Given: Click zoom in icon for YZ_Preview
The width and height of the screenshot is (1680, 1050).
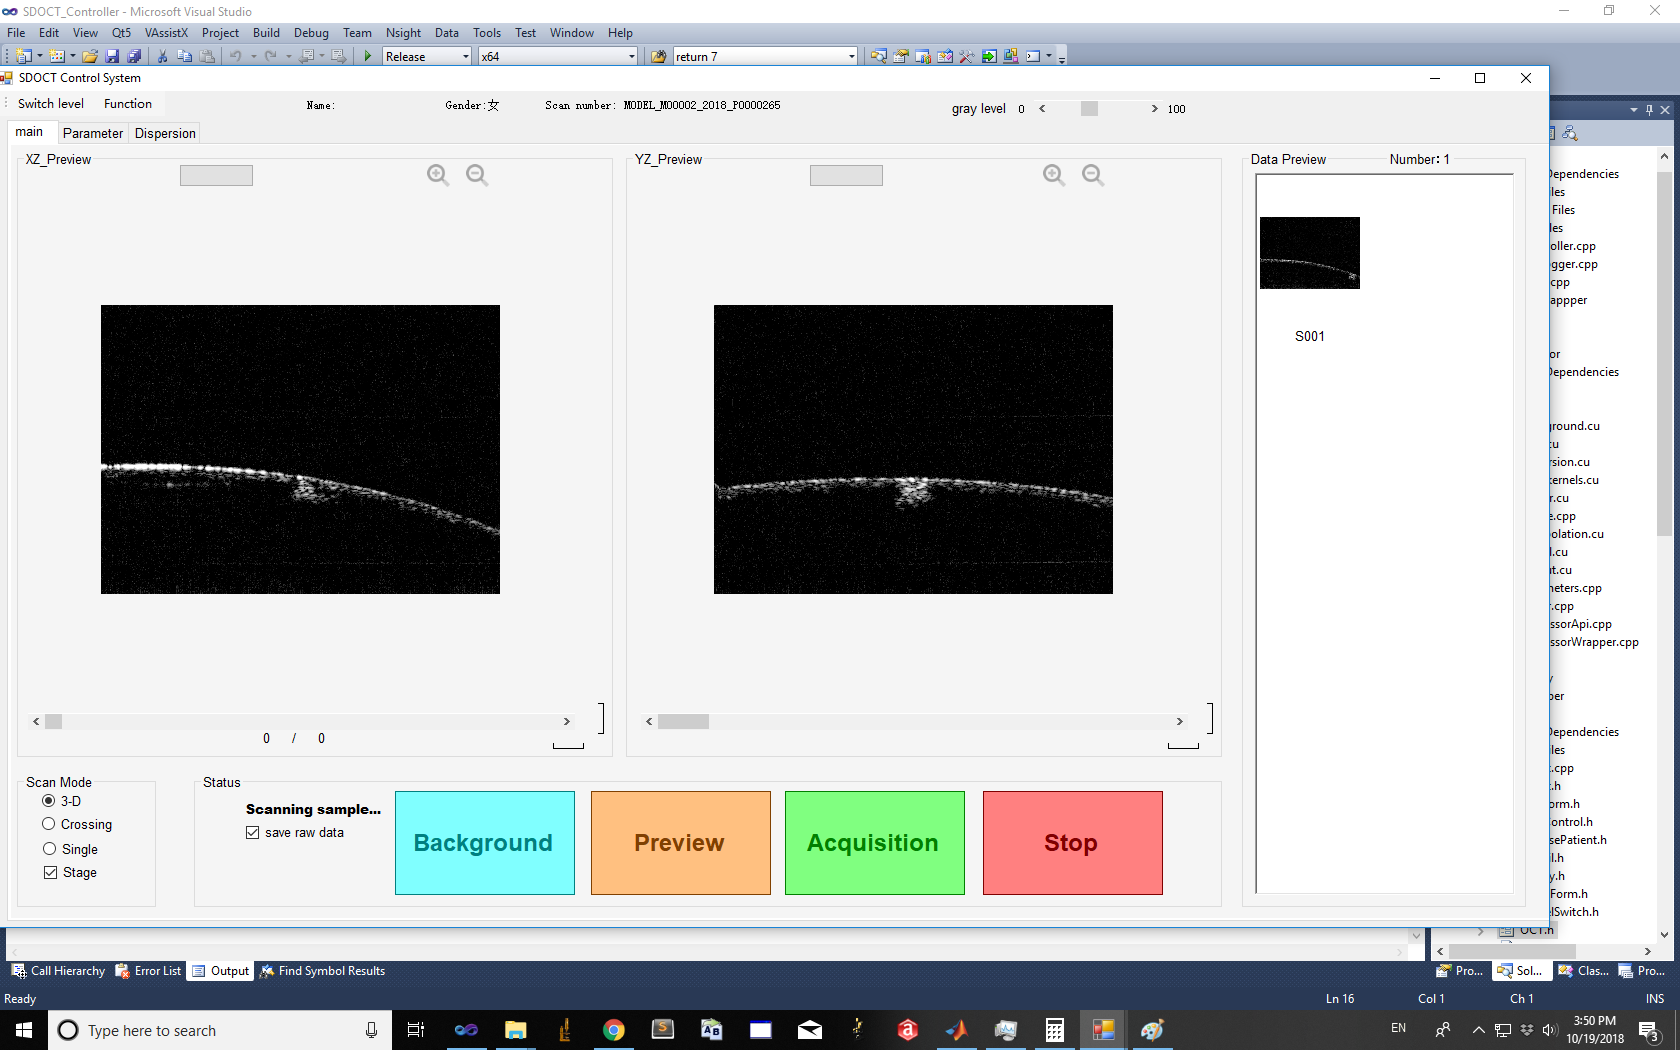Looking at the screenshot, I should click(1053, 175).
